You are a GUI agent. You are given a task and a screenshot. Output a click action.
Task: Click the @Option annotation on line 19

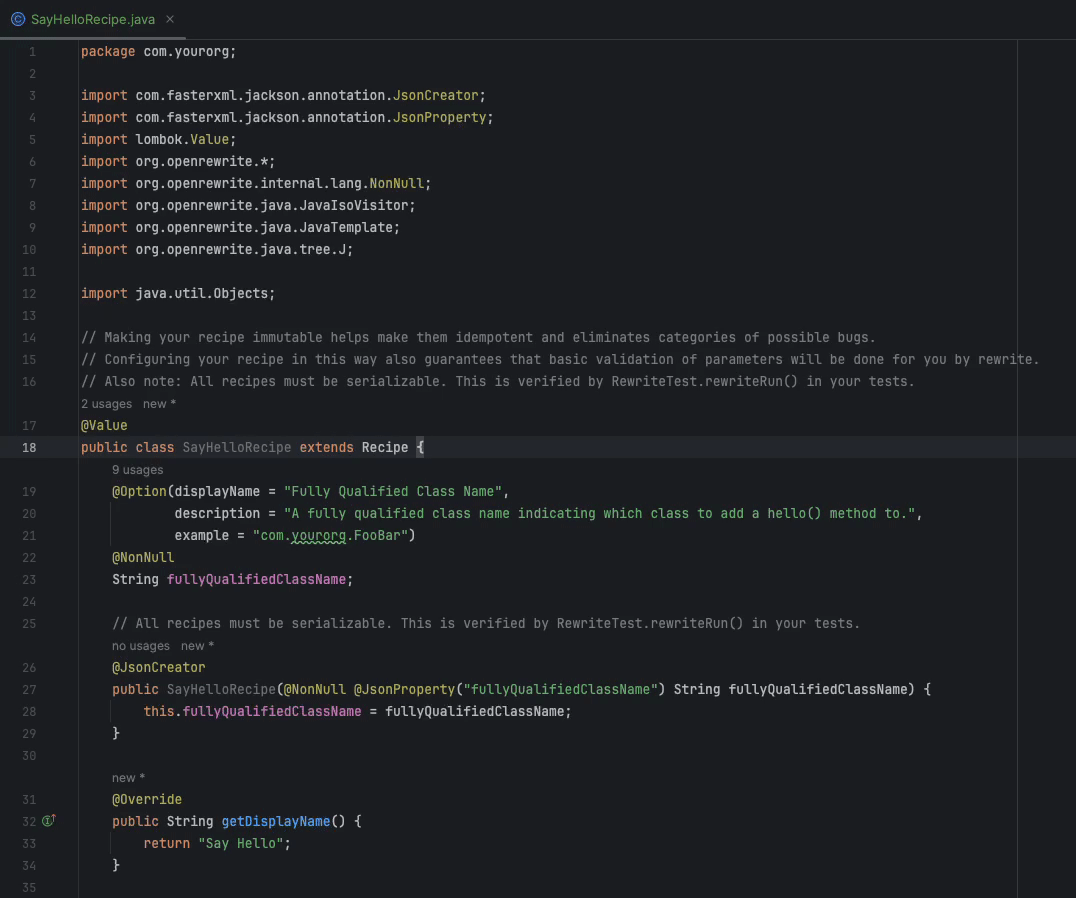pos(139,491)
